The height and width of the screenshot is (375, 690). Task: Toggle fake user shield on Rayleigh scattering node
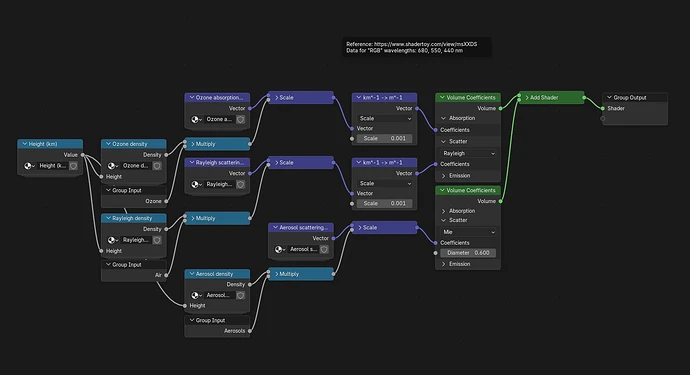241,184
